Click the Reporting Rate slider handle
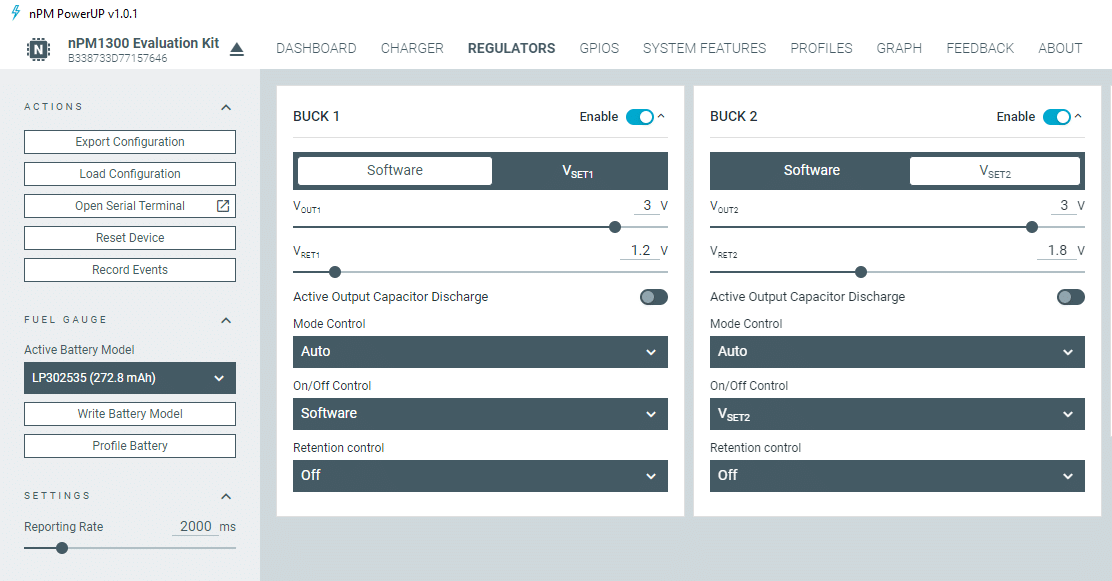This screenshot has width=1112, height=581. click(62, 548)
